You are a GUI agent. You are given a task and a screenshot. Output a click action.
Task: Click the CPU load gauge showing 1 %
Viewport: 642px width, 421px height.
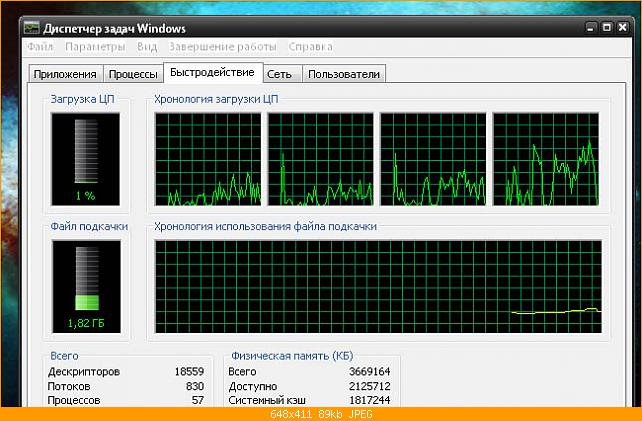pyautogui.click(x=86, y=159)
